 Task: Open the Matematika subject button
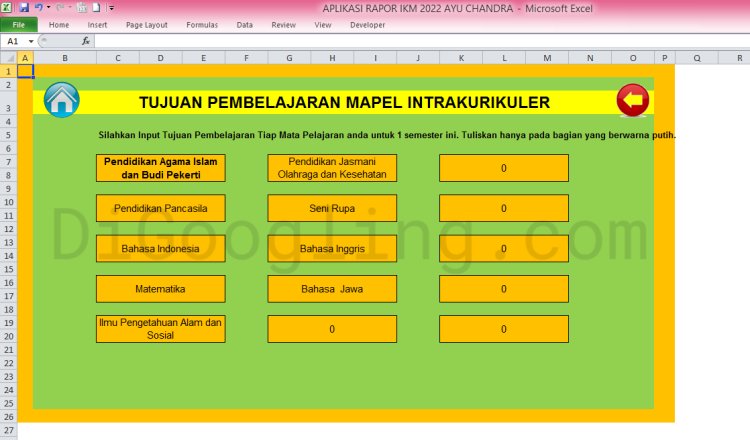pos(161,289)
